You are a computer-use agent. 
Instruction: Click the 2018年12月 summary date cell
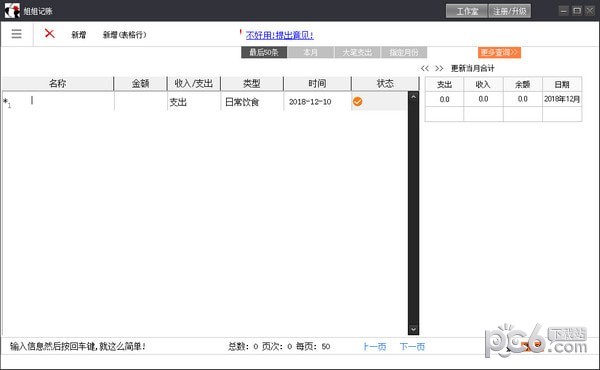pos(562,99)
